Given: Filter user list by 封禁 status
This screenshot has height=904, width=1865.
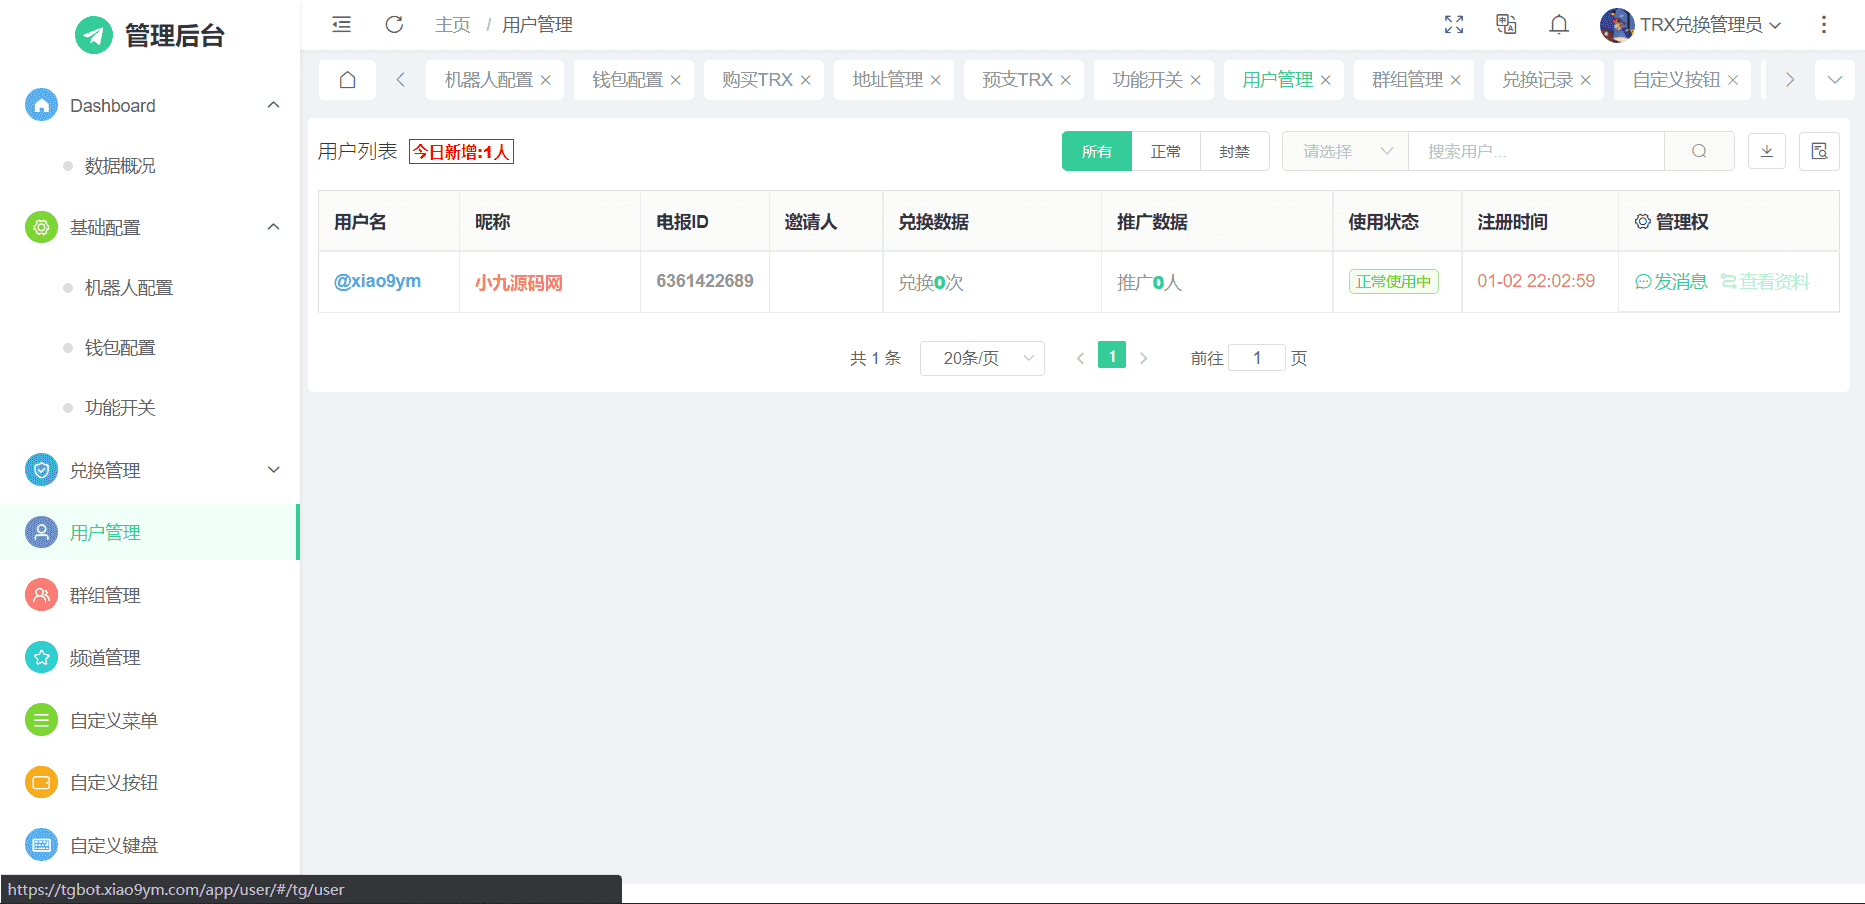Looking at the screenshot, I should (1234, 151).
